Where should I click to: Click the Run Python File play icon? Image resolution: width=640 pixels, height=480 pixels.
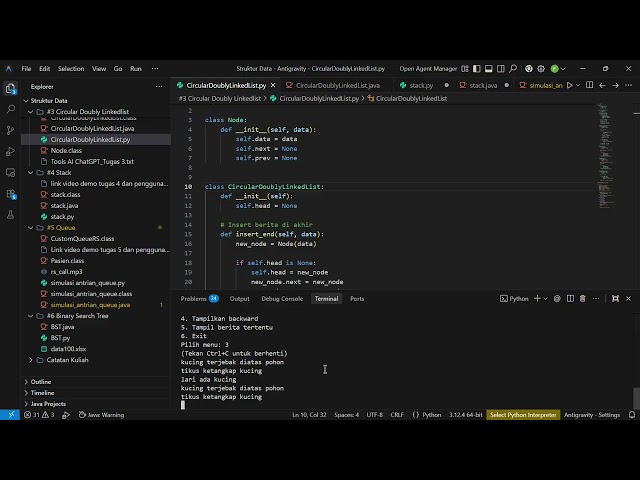click(x=570, y=85)
